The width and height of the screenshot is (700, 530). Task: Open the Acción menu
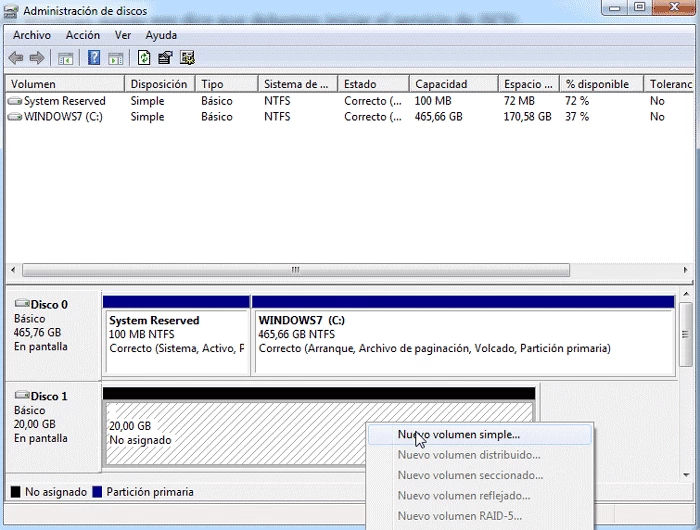tap(83, 35)
